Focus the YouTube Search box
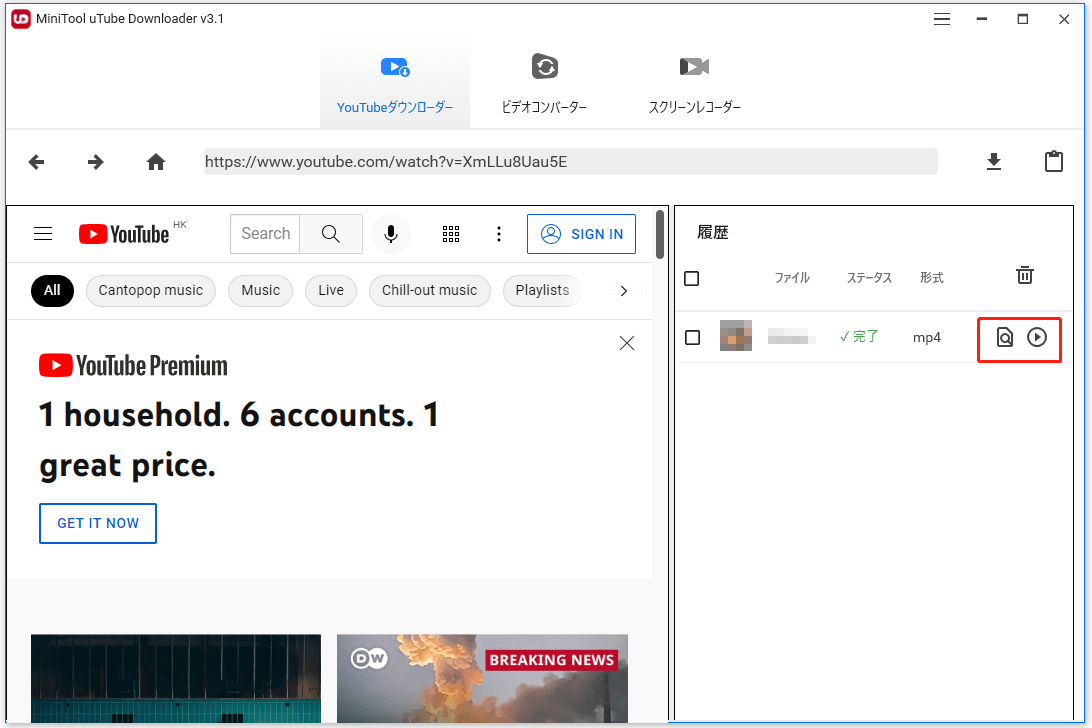Screen dimensions: 1092x728 [265, 234]
